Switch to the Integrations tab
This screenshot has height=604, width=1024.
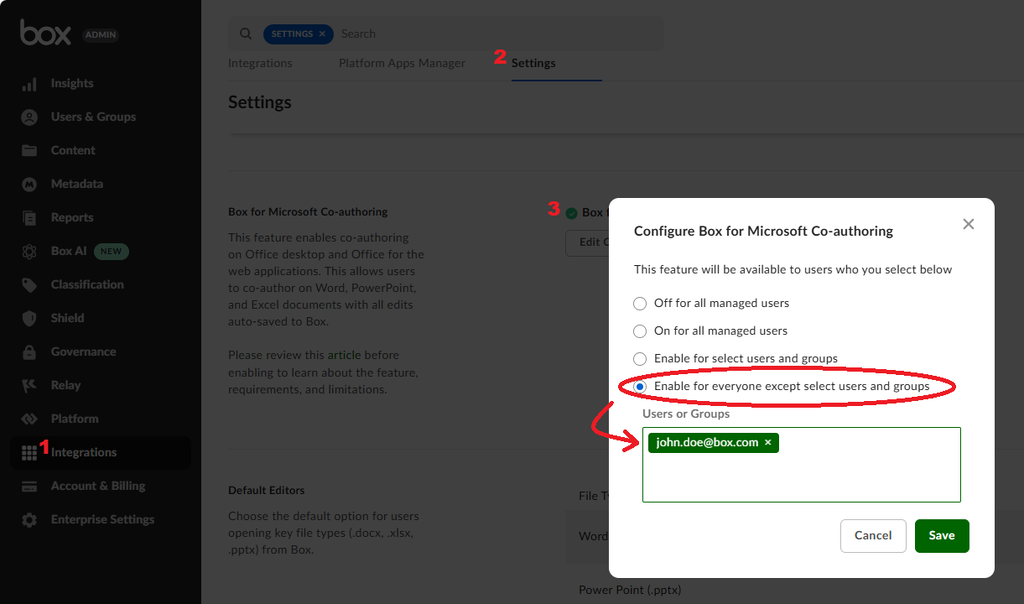pyautogui.click(x=260, y=63)
